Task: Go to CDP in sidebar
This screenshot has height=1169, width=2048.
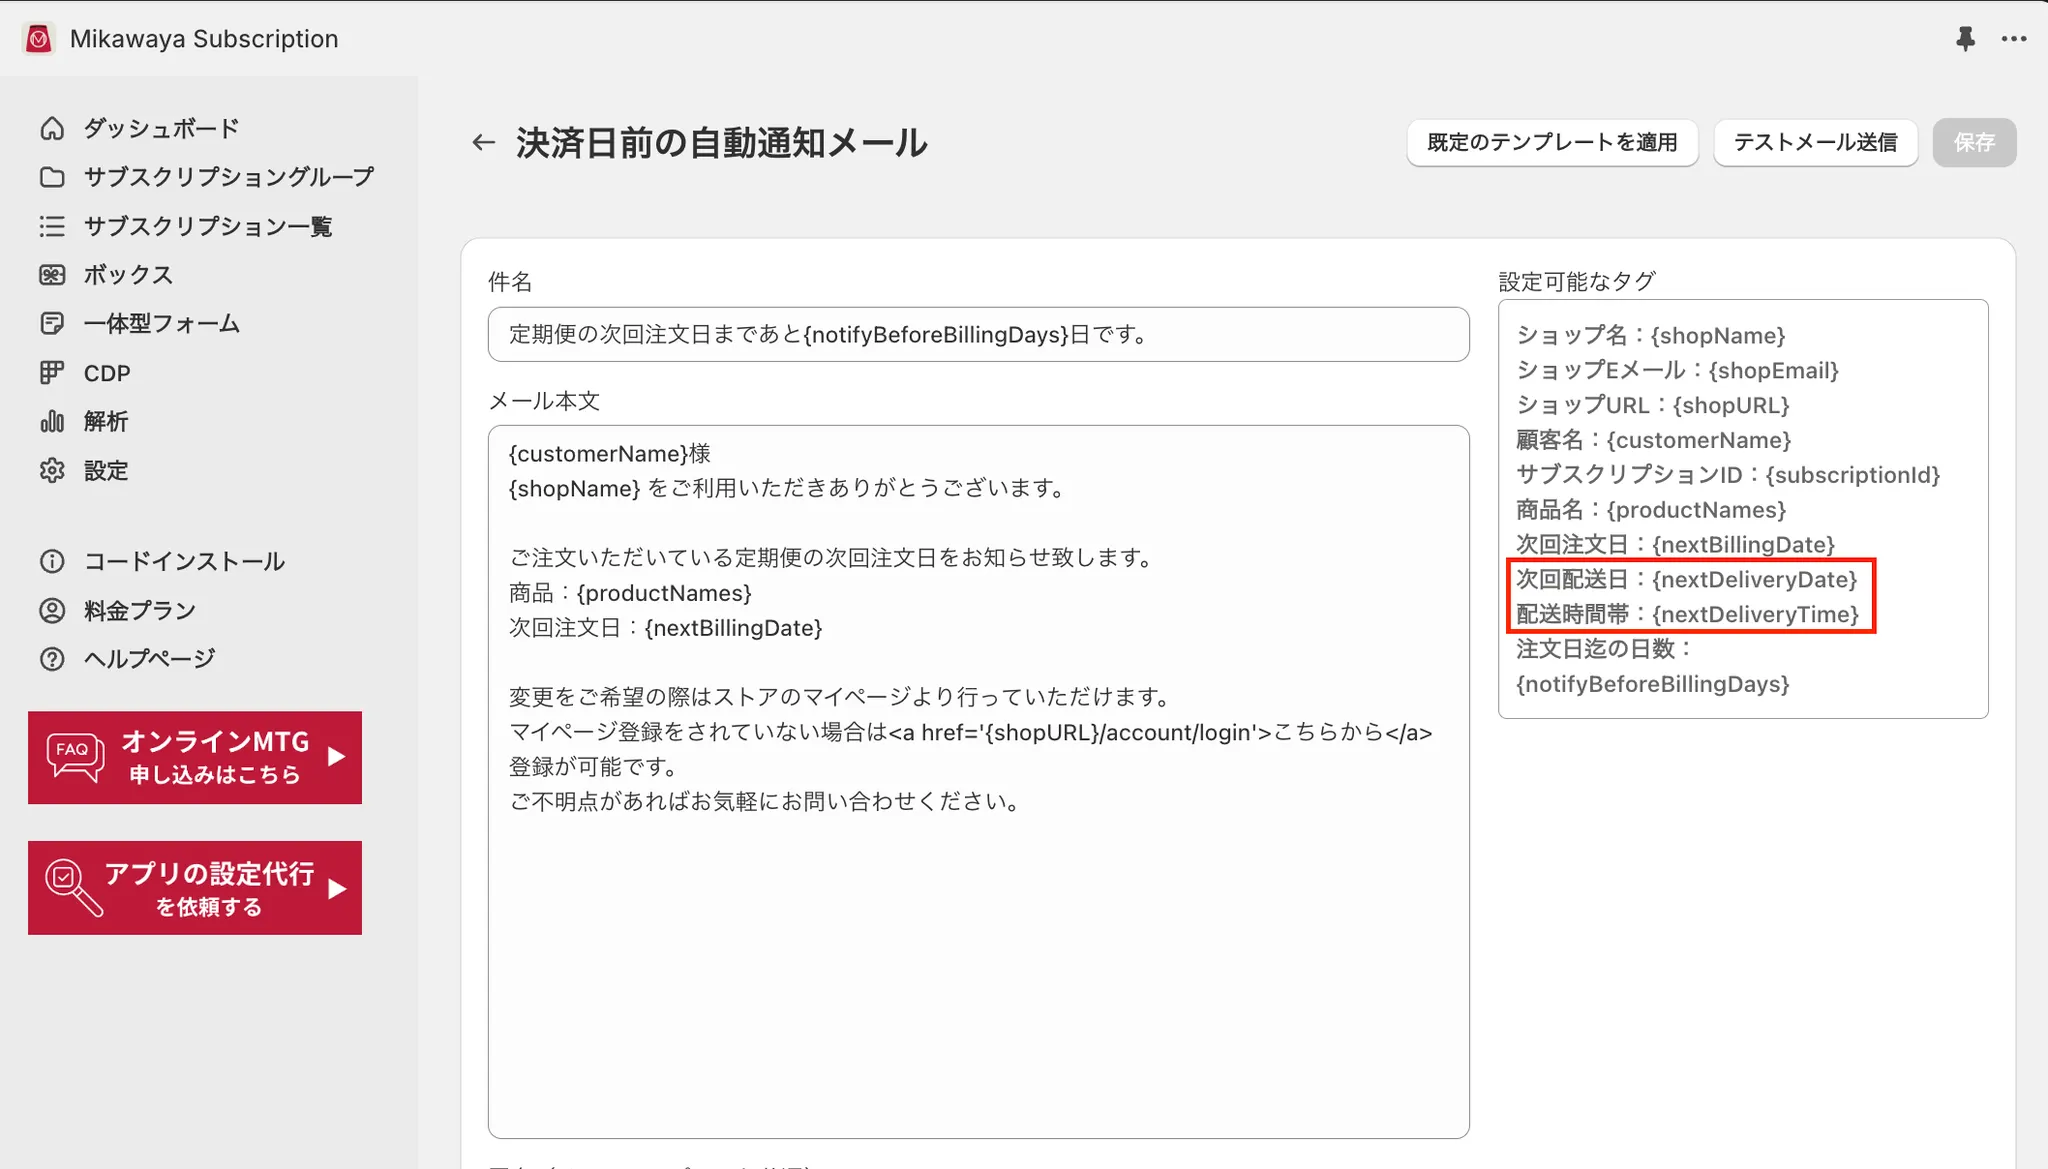Action: pyautogui.click(x=106, y=373)
